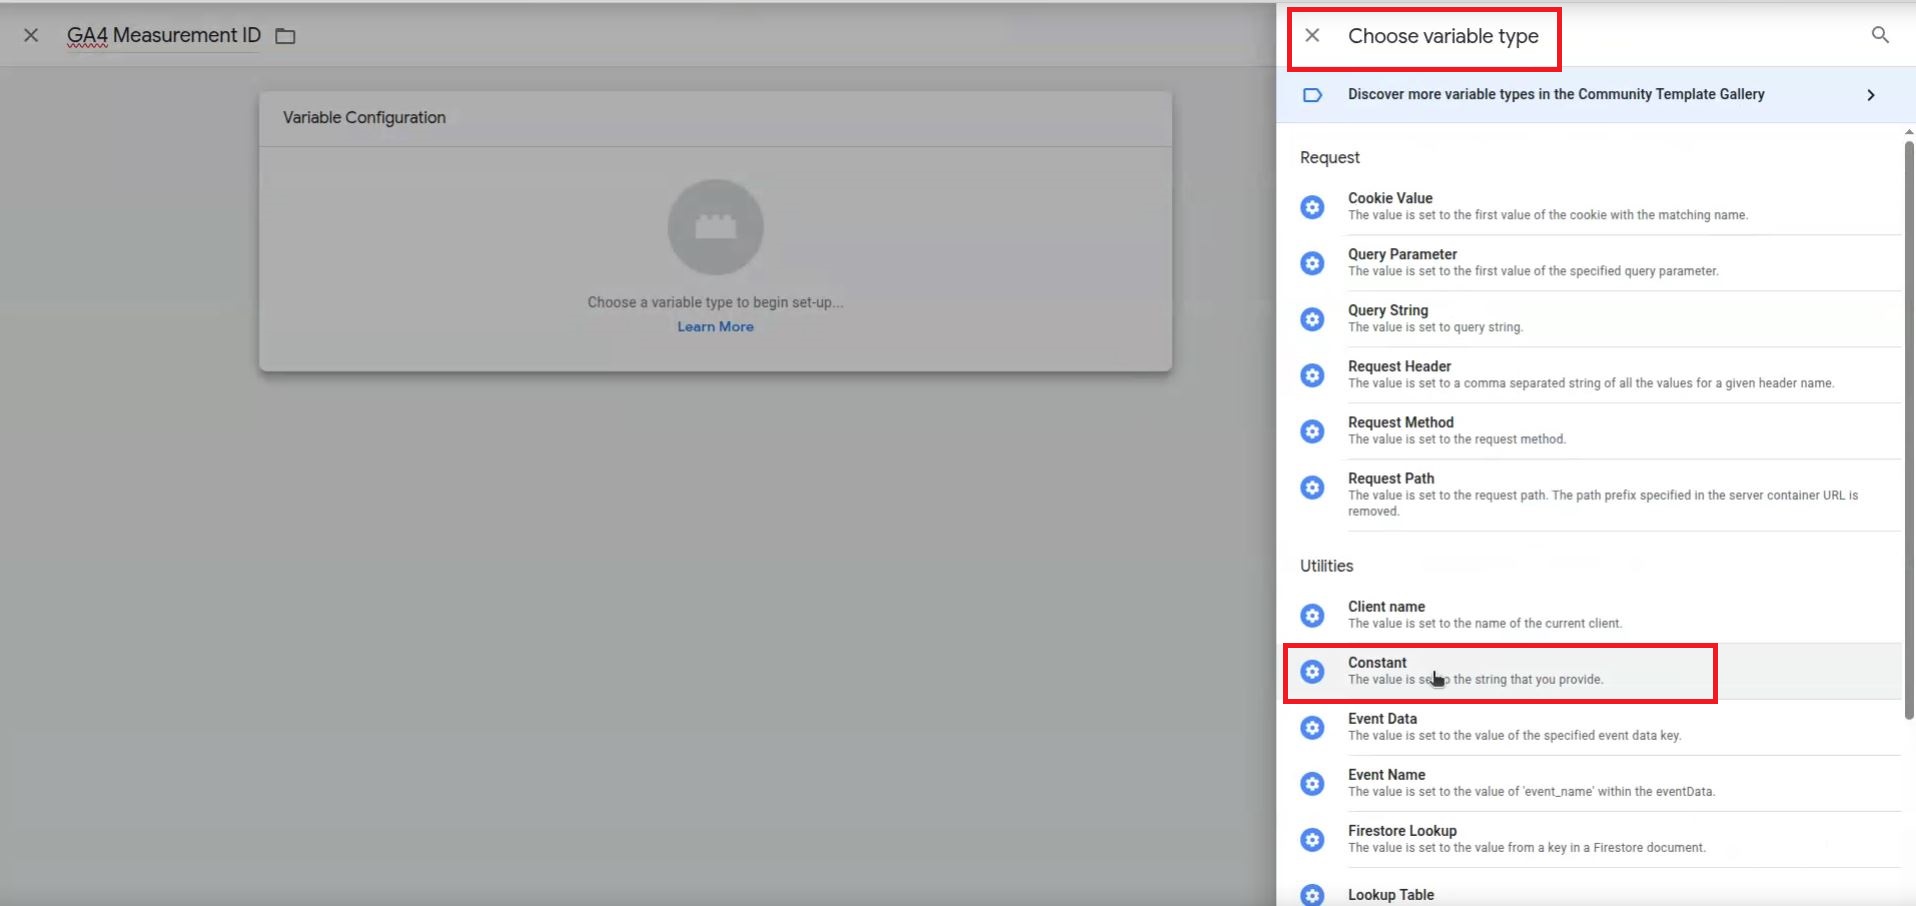This screenshot has width=1916, height=906.
Task: Select the Constant variable type
Action: pos(1599,671)
